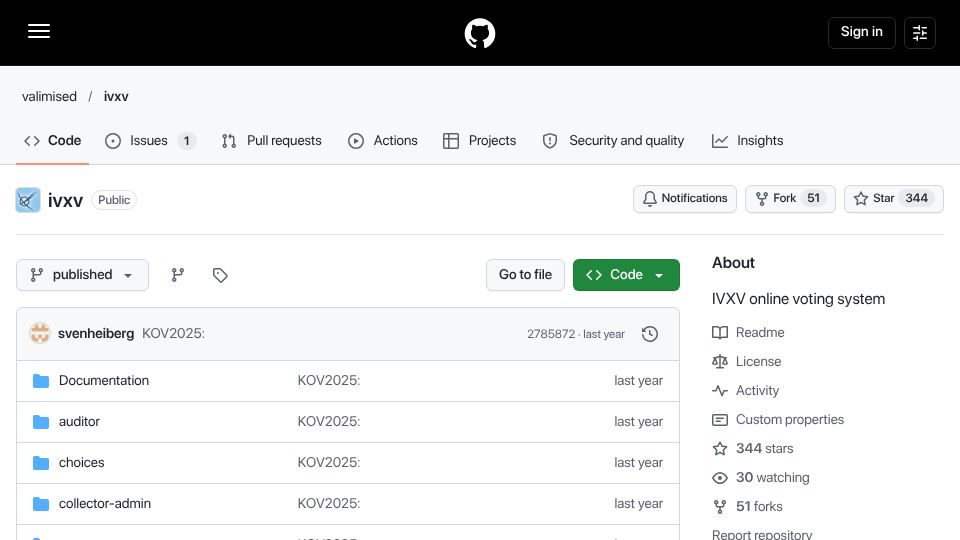Image resolution: width=960 pixels, height=540 pixels.
Task: Click the Readme book icon
Action: click(x=720, y=332)
